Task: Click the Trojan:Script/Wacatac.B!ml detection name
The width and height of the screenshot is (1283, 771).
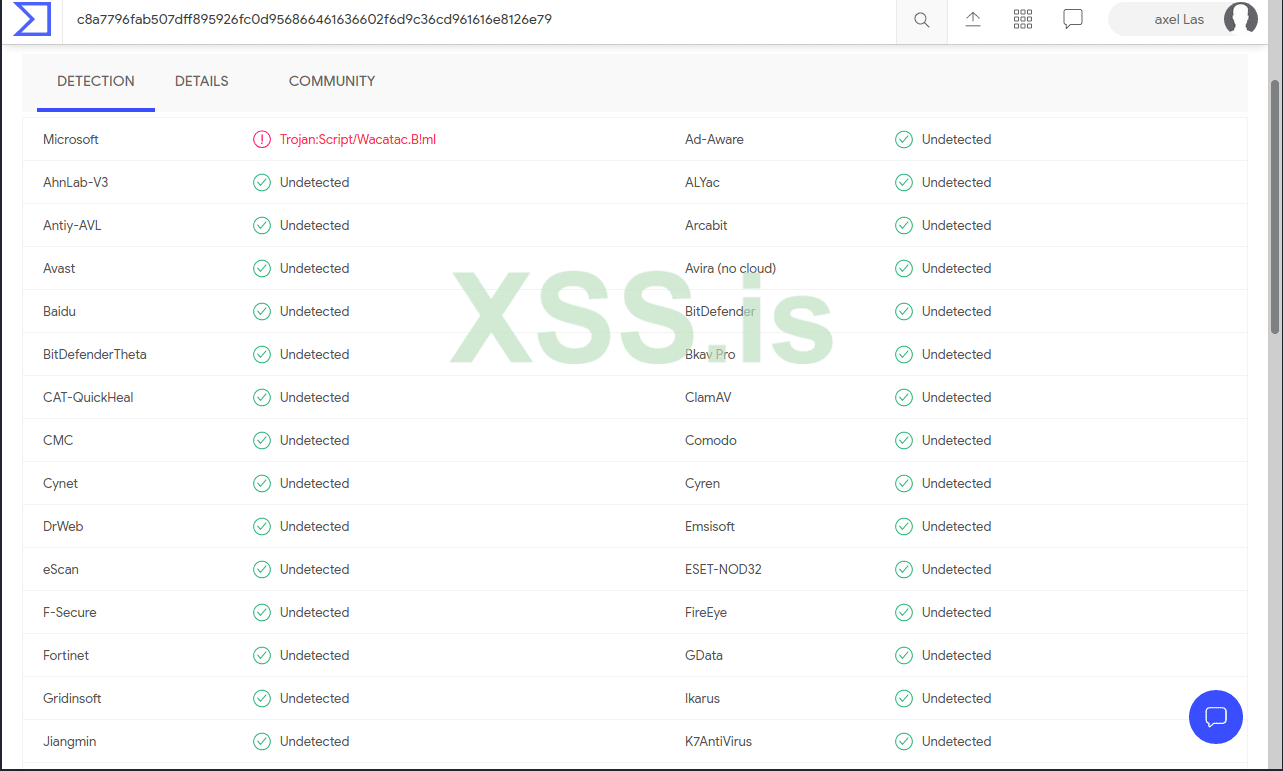Action: (x=358, y=140)
